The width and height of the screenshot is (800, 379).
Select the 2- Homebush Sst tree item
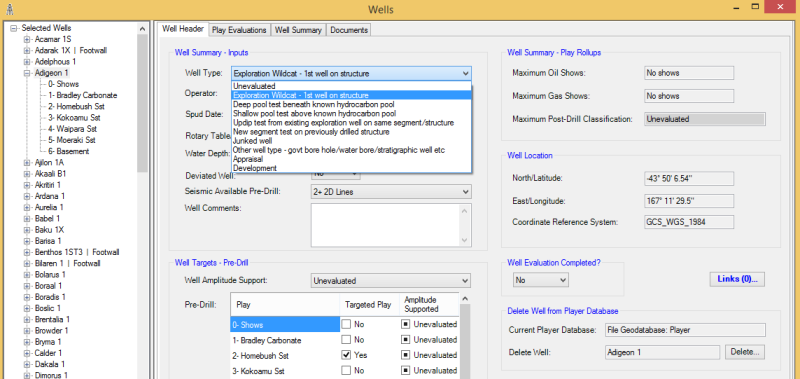(x=76, y=107)
